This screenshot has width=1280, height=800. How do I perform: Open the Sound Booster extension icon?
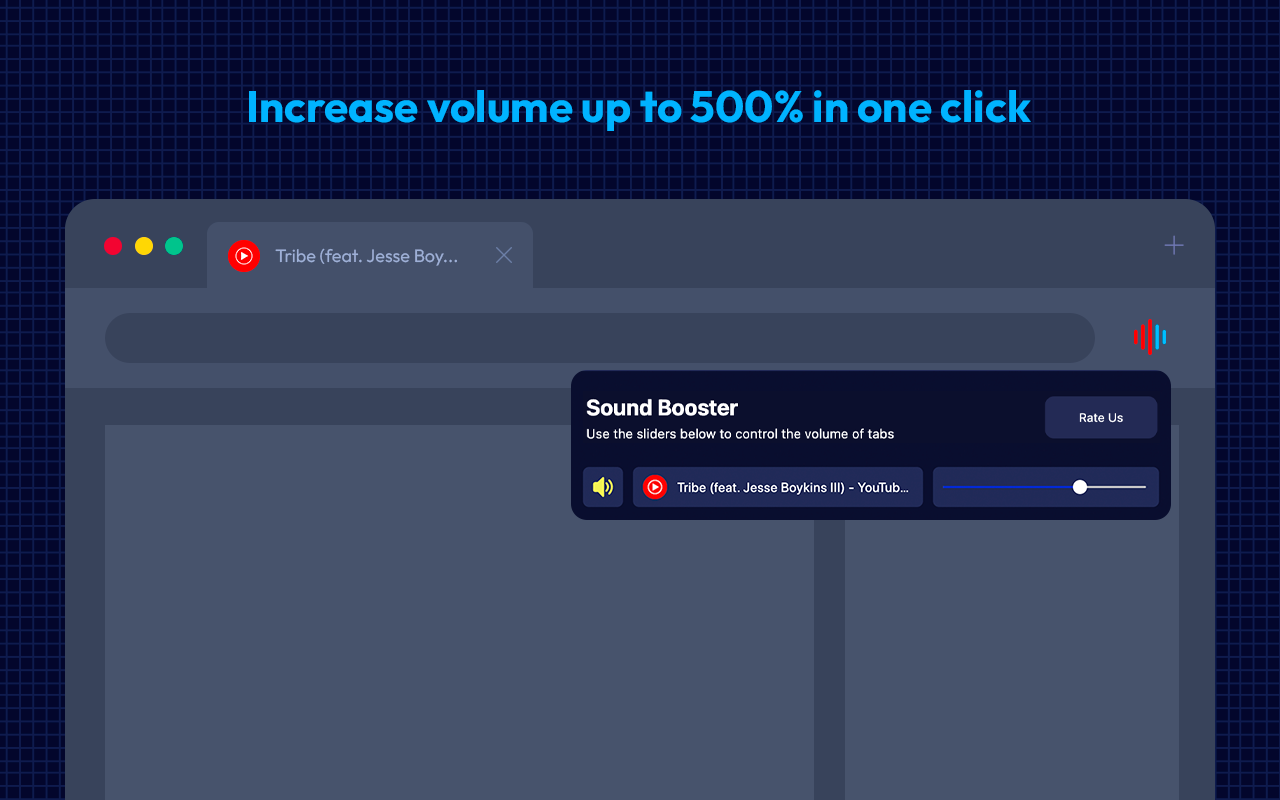pyautogui.click(x=1150, y=337)
